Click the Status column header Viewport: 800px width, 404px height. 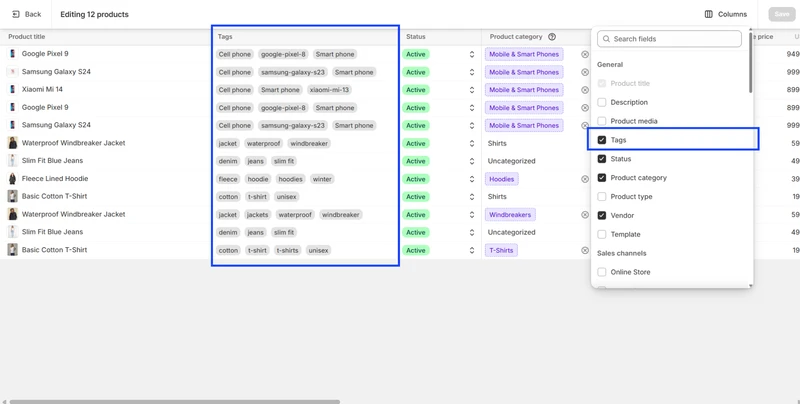tap(415, 37)
